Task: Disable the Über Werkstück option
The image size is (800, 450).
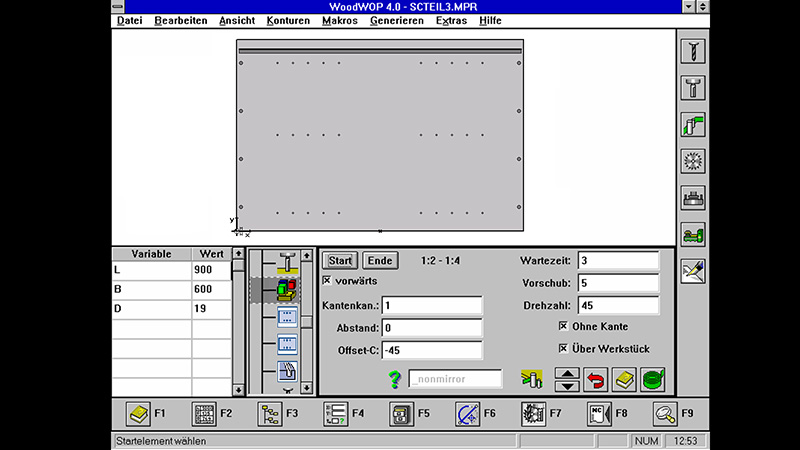Action: pyautogui.click(x=563, y=348)
